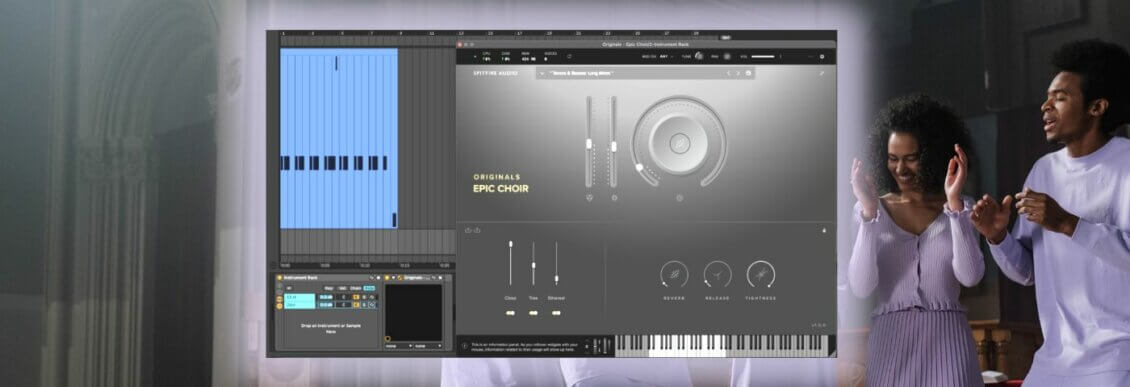Viewport: 1130px width, 387px height.
Task: Click the yellow chain list show/hide button on the rack
Action: pos(280,306)
